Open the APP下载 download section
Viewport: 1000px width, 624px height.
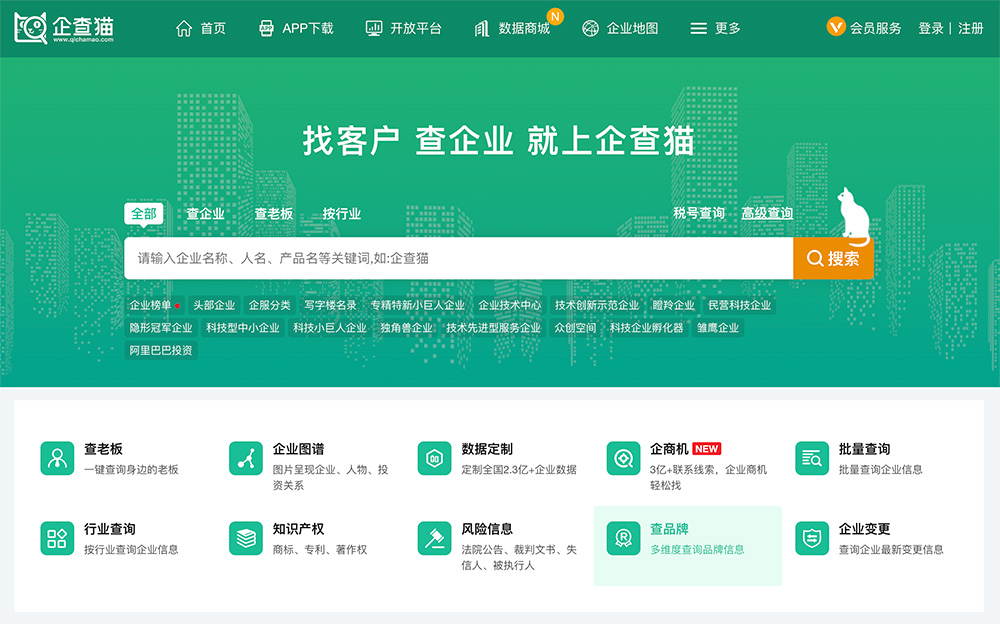click(x=299, y=28)
